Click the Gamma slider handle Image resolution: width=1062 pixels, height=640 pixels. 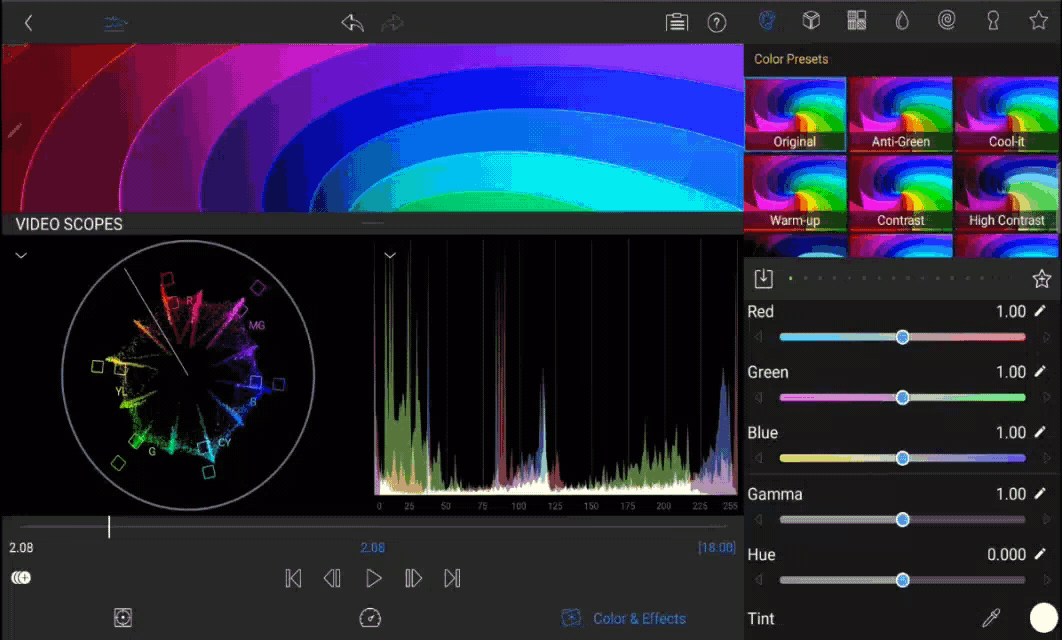[x=902, y=519]
